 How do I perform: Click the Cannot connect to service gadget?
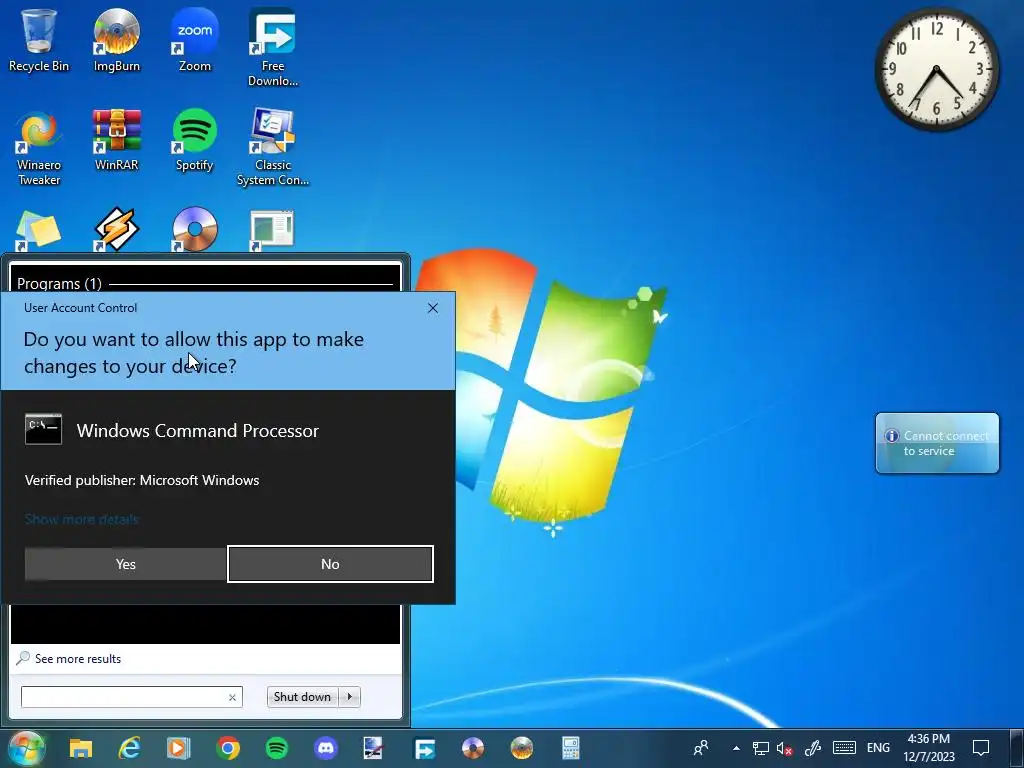pyautogui.click(x=937, y=443)
